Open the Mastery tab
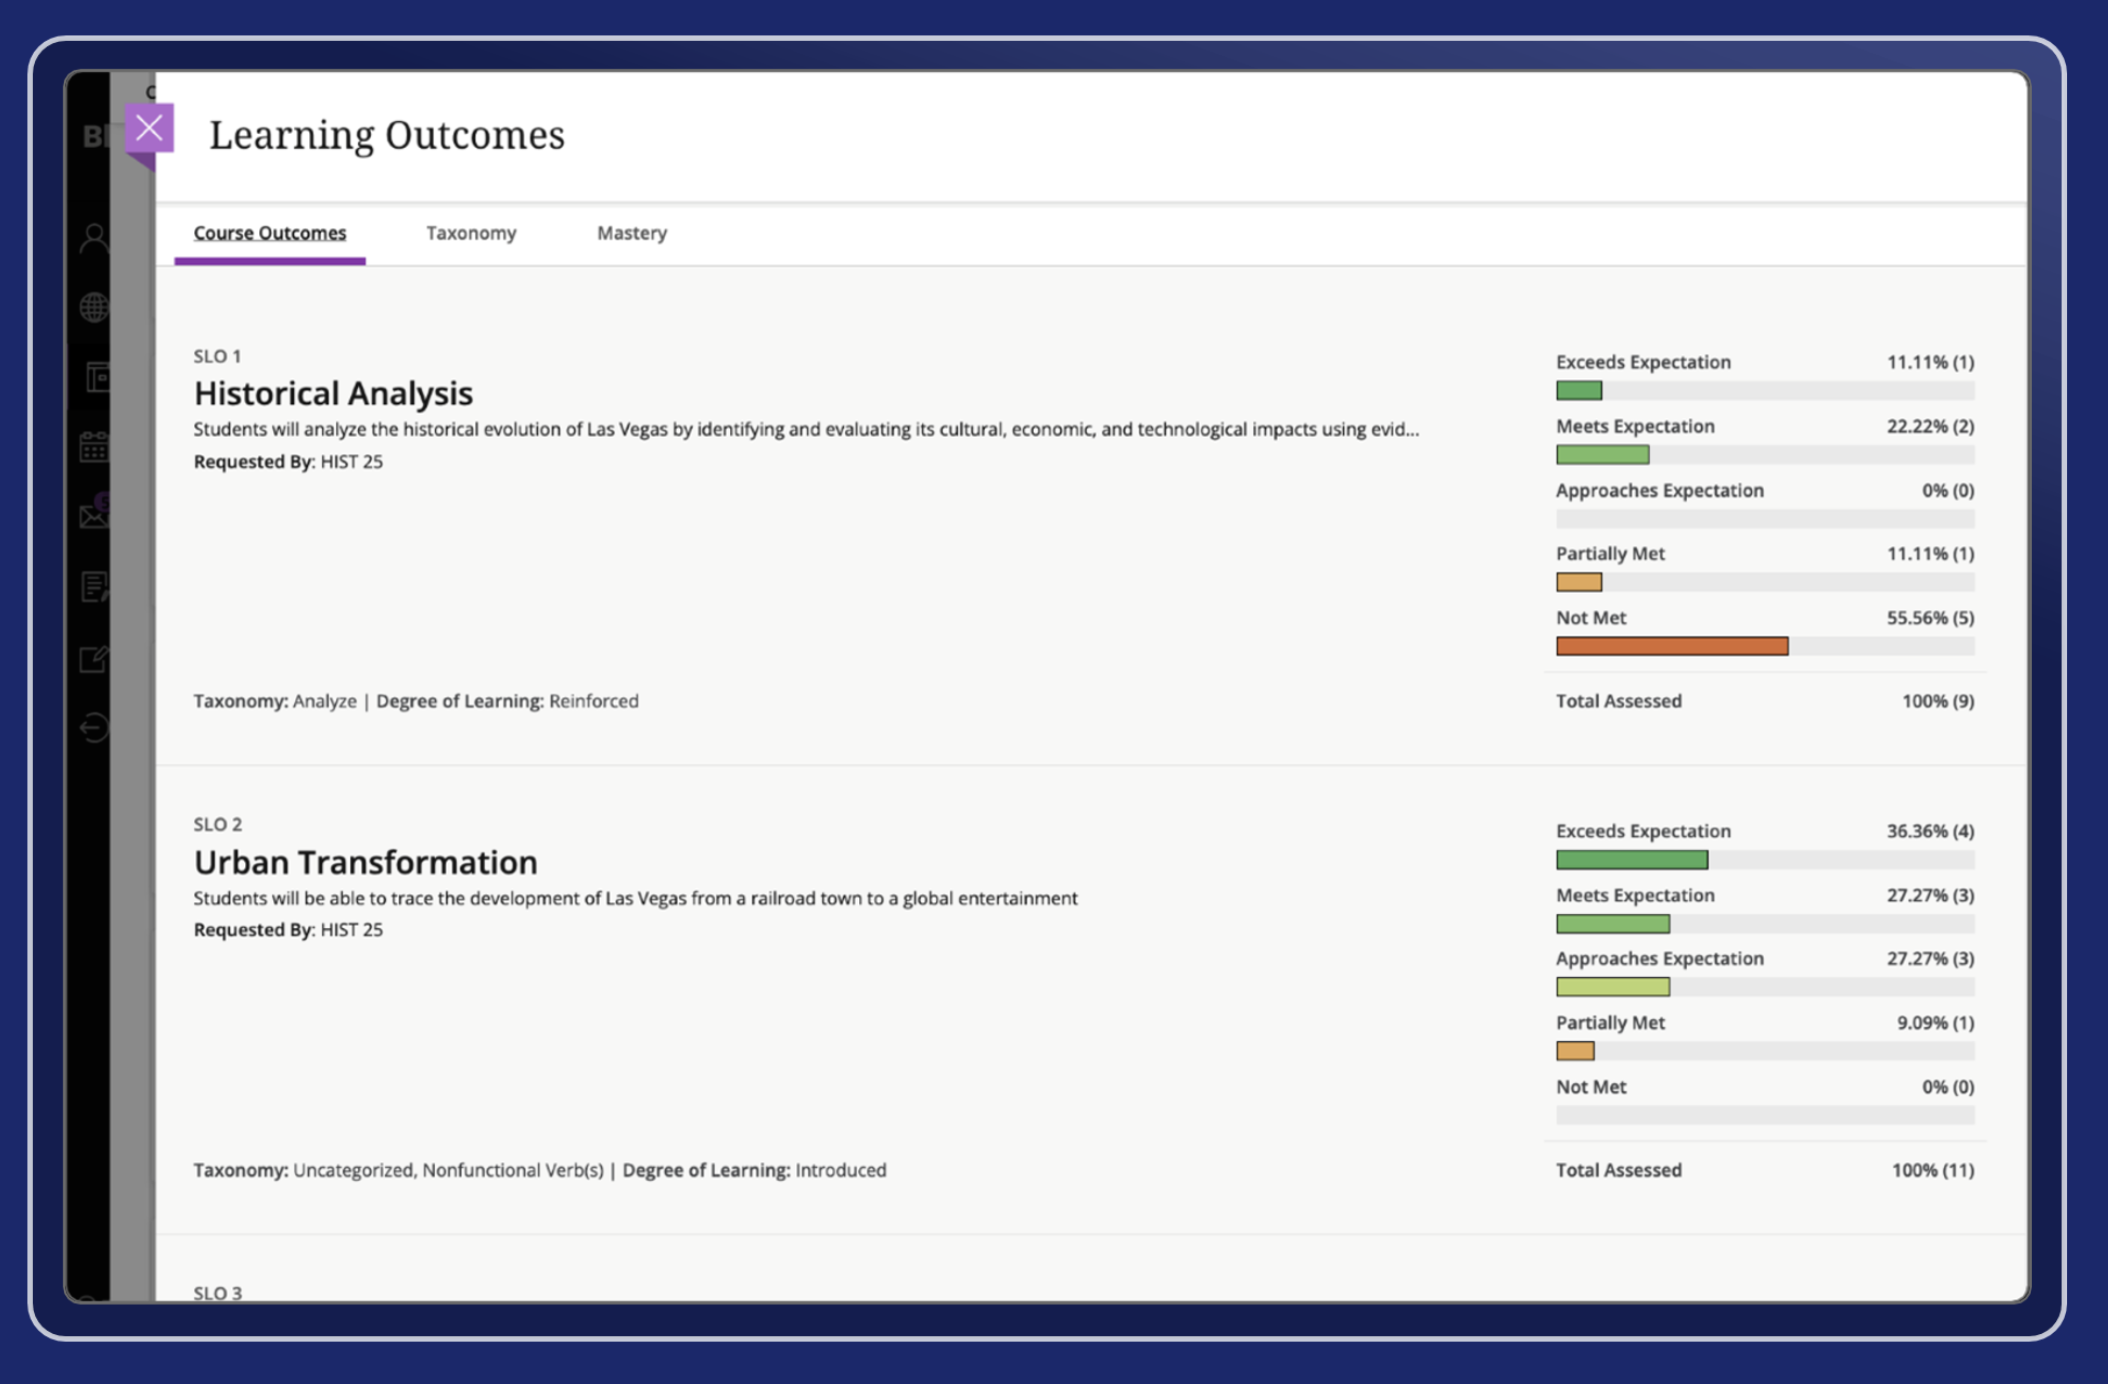This screenshot has width=2108, height=1384. (632, 233)
